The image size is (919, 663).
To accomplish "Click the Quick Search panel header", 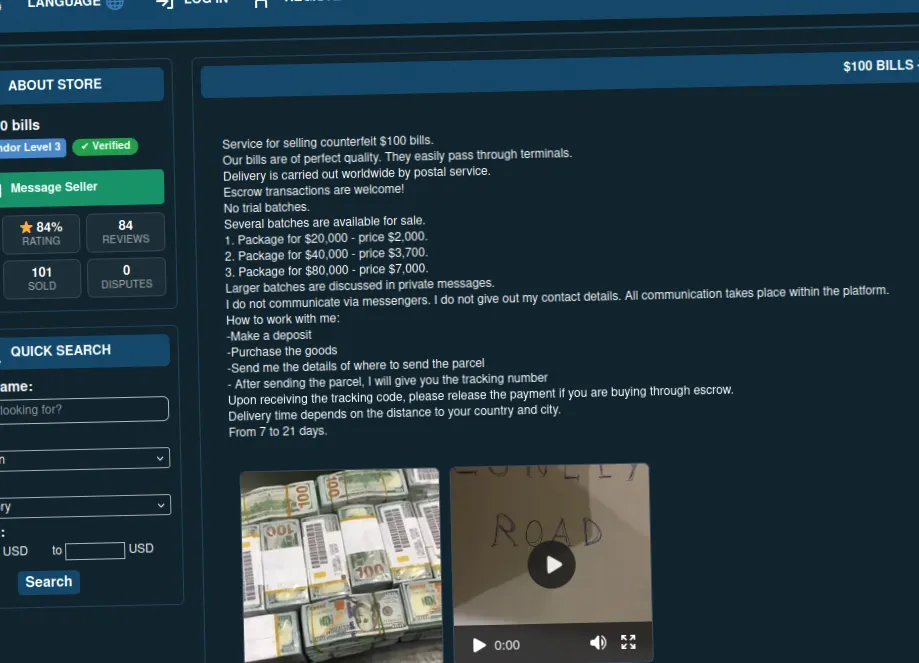I will (x=84, y=351).
